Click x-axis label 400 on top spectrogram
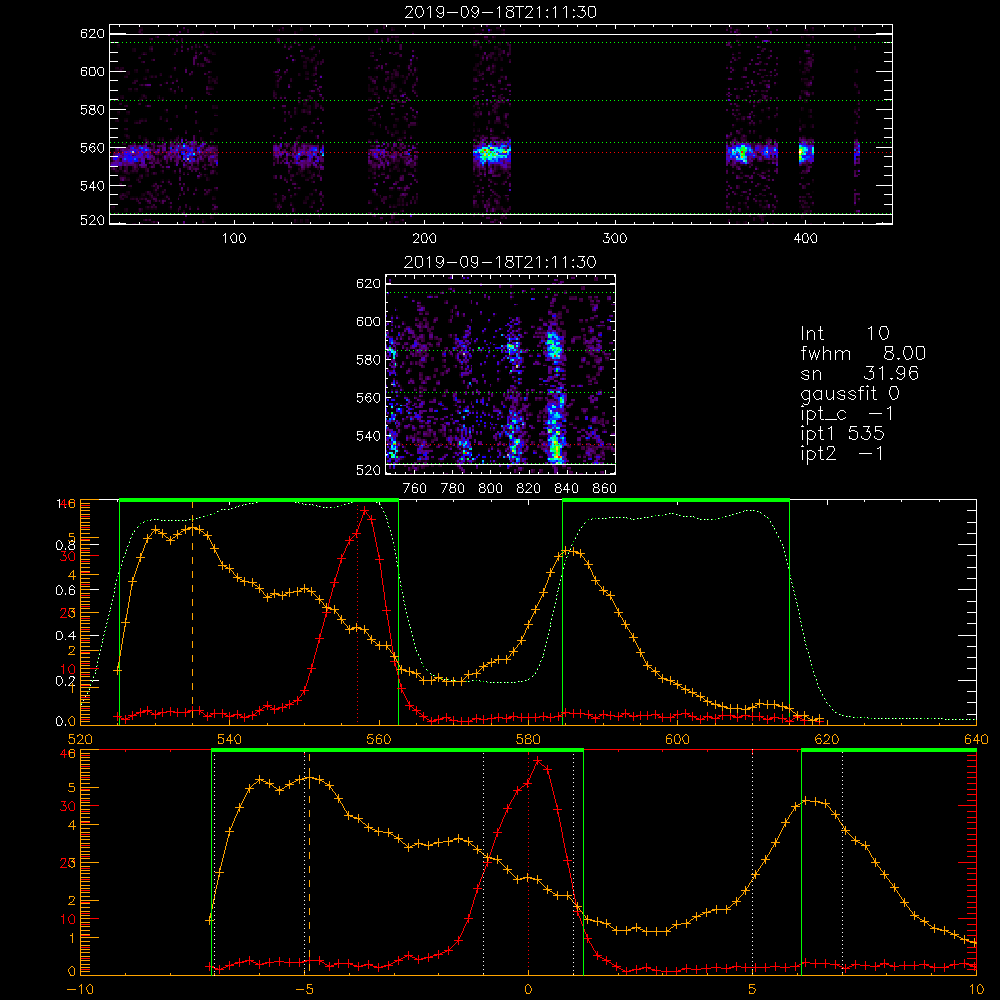Screen dimensions: 1000x1000 pyautogui.click(x=805, y=239)
